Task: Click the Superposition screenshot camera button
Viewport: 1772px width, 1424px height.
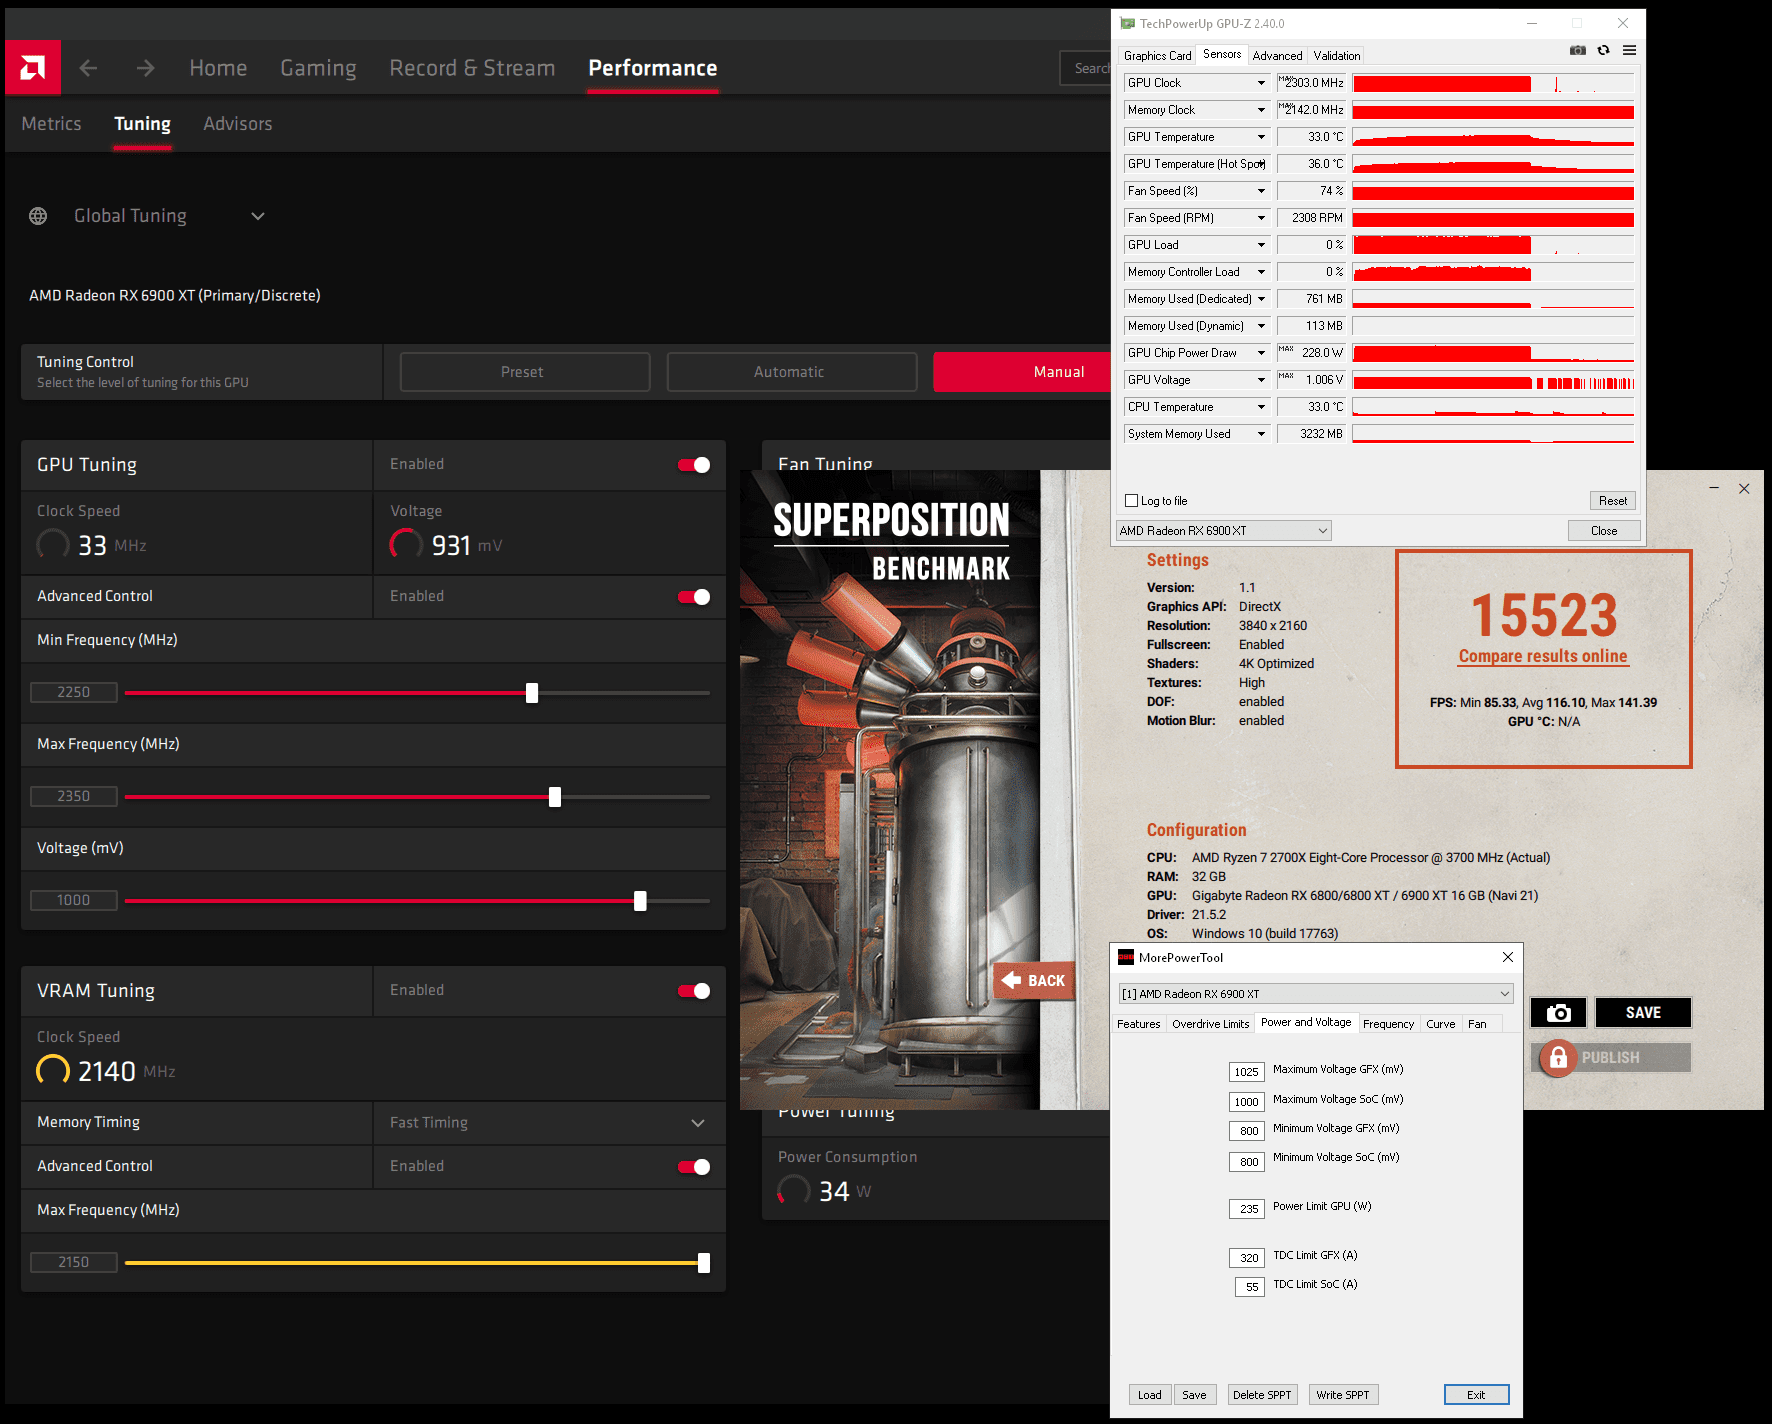Action: pyautogui.click(x=1558, y=1013)
